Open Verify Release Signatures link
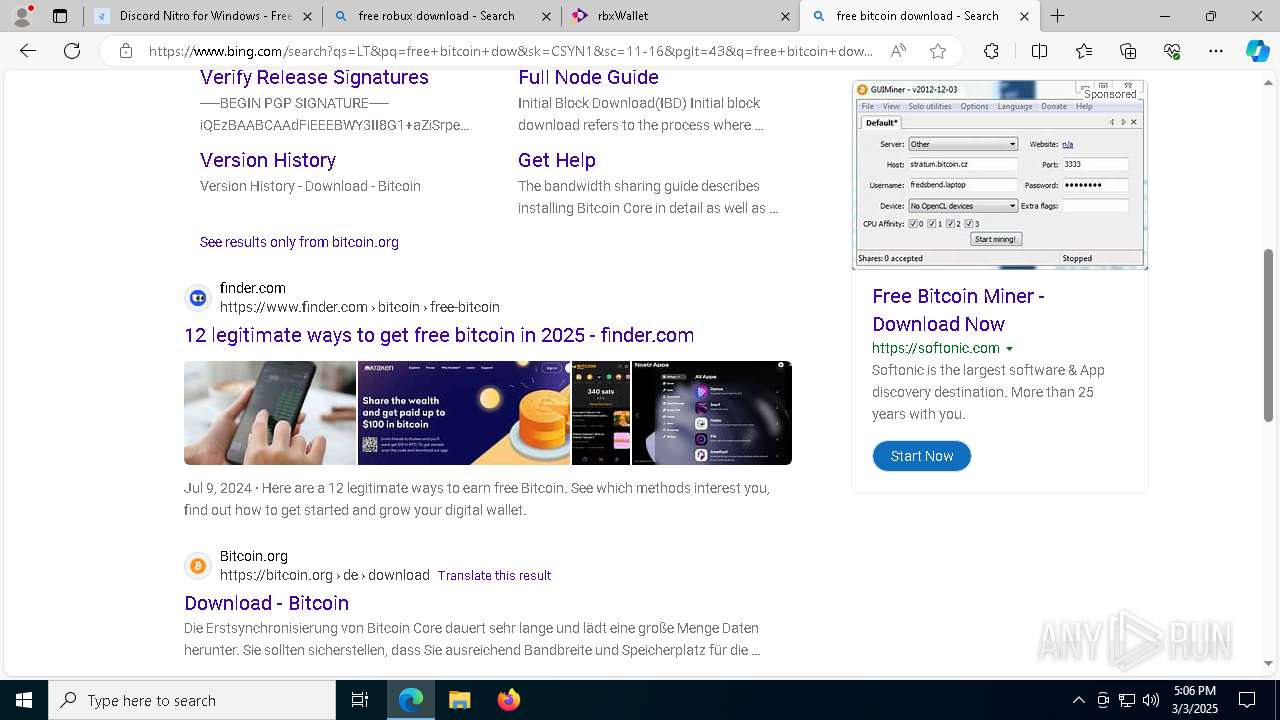 [314, 77]
